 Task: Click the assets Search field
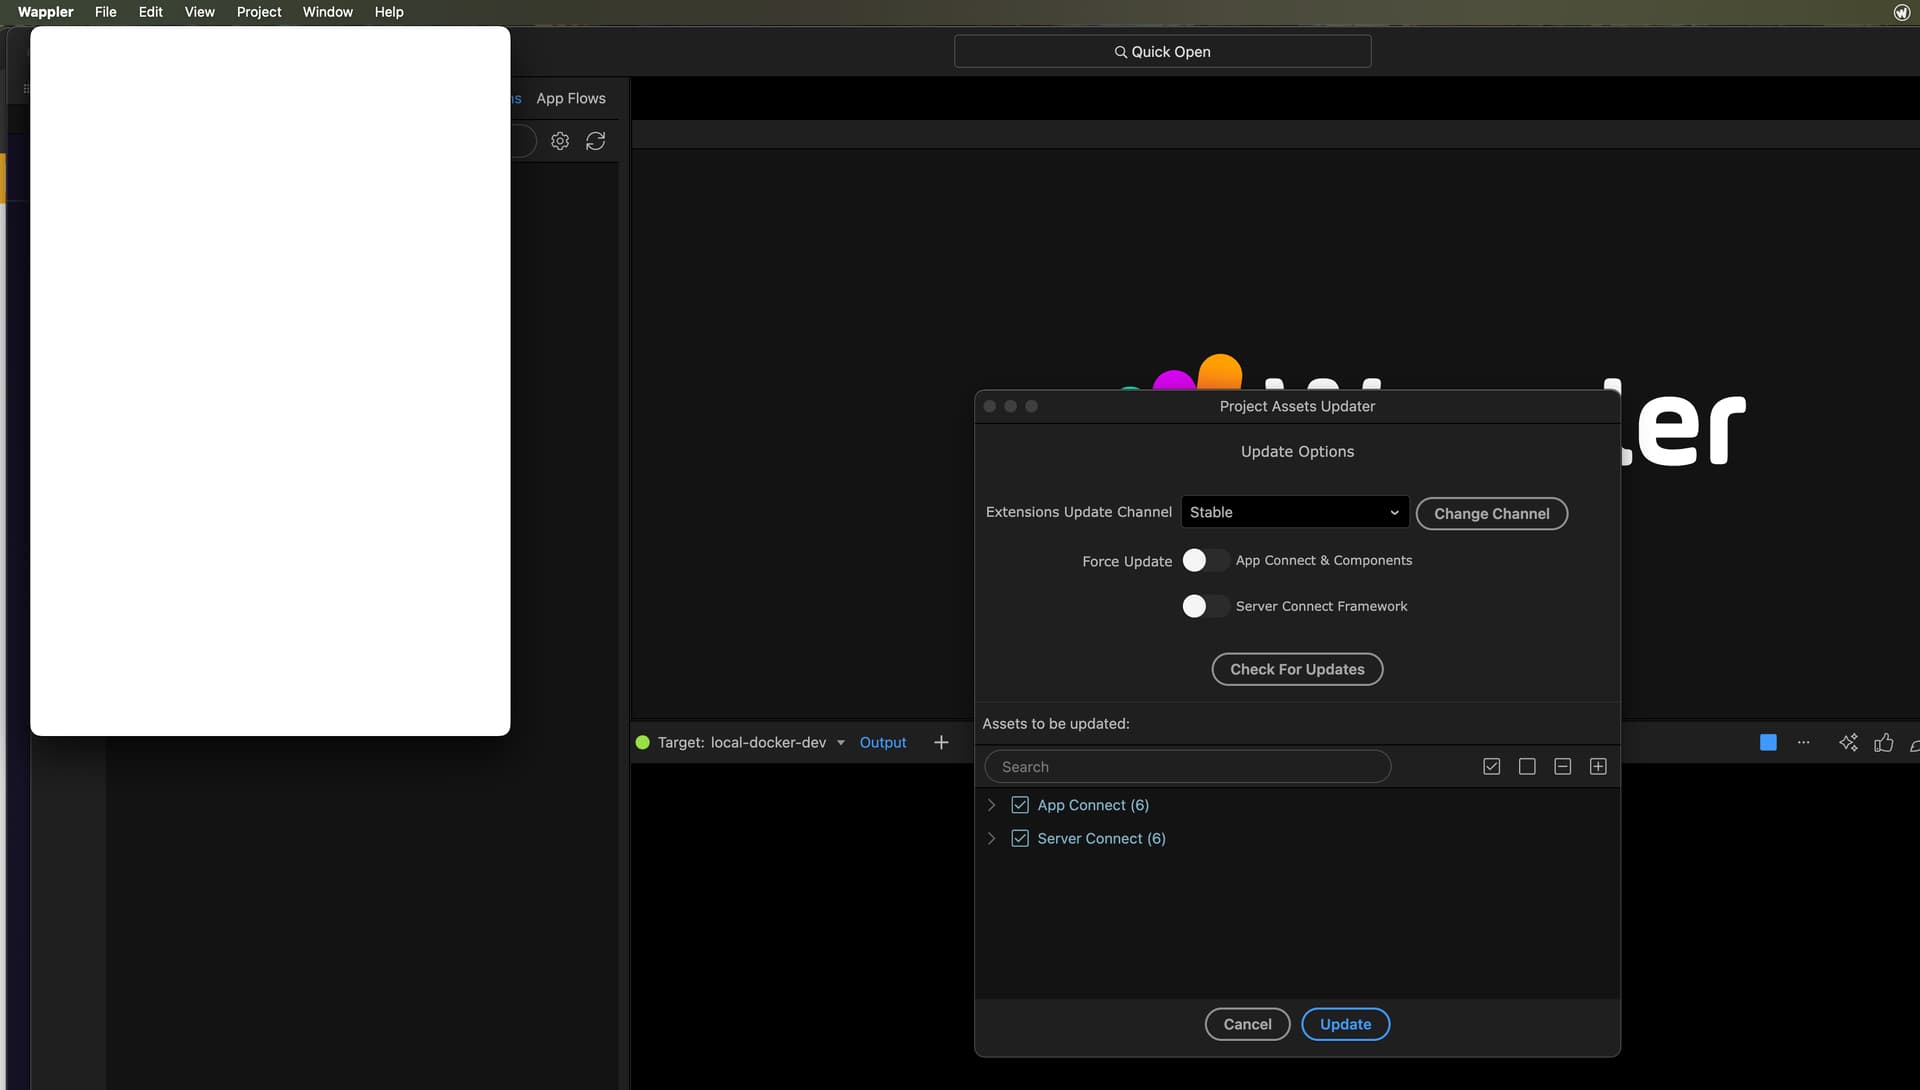(1187, 766)
